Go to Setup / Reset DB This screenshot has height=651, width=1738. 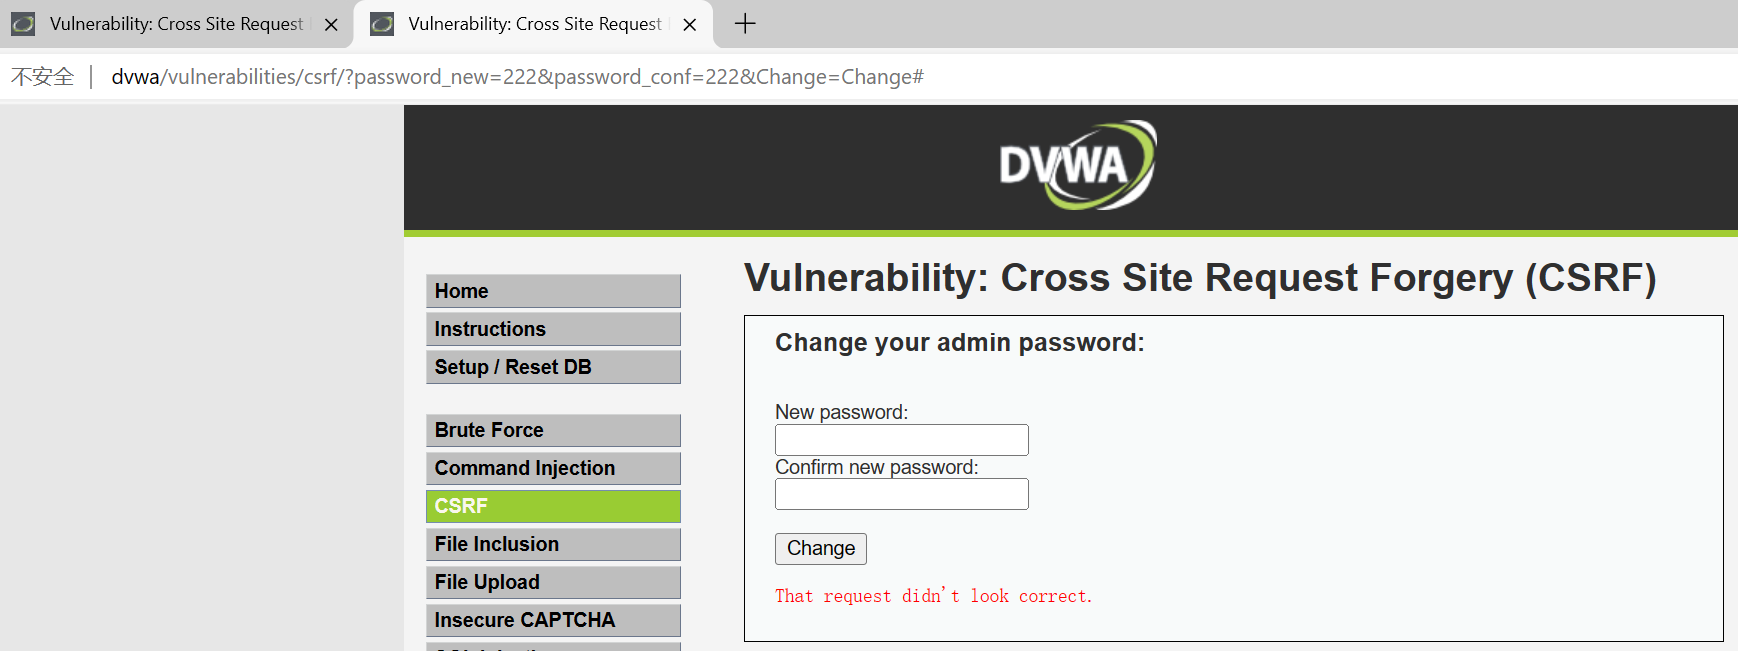coord(553,367)
